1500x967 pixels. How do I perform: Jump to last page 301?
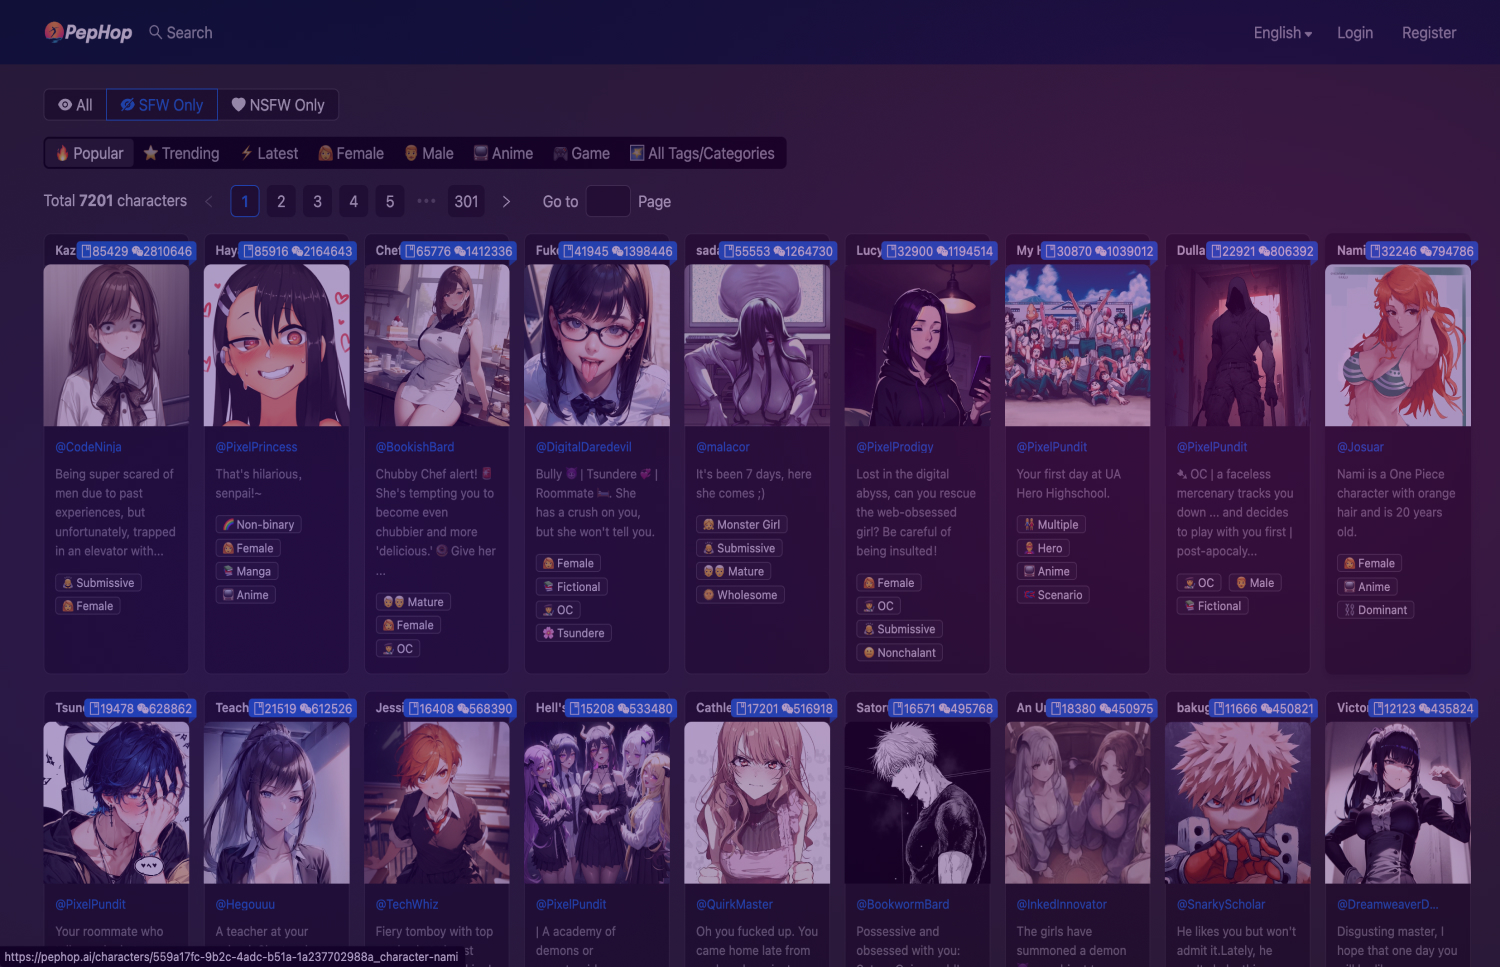[466, 201]
